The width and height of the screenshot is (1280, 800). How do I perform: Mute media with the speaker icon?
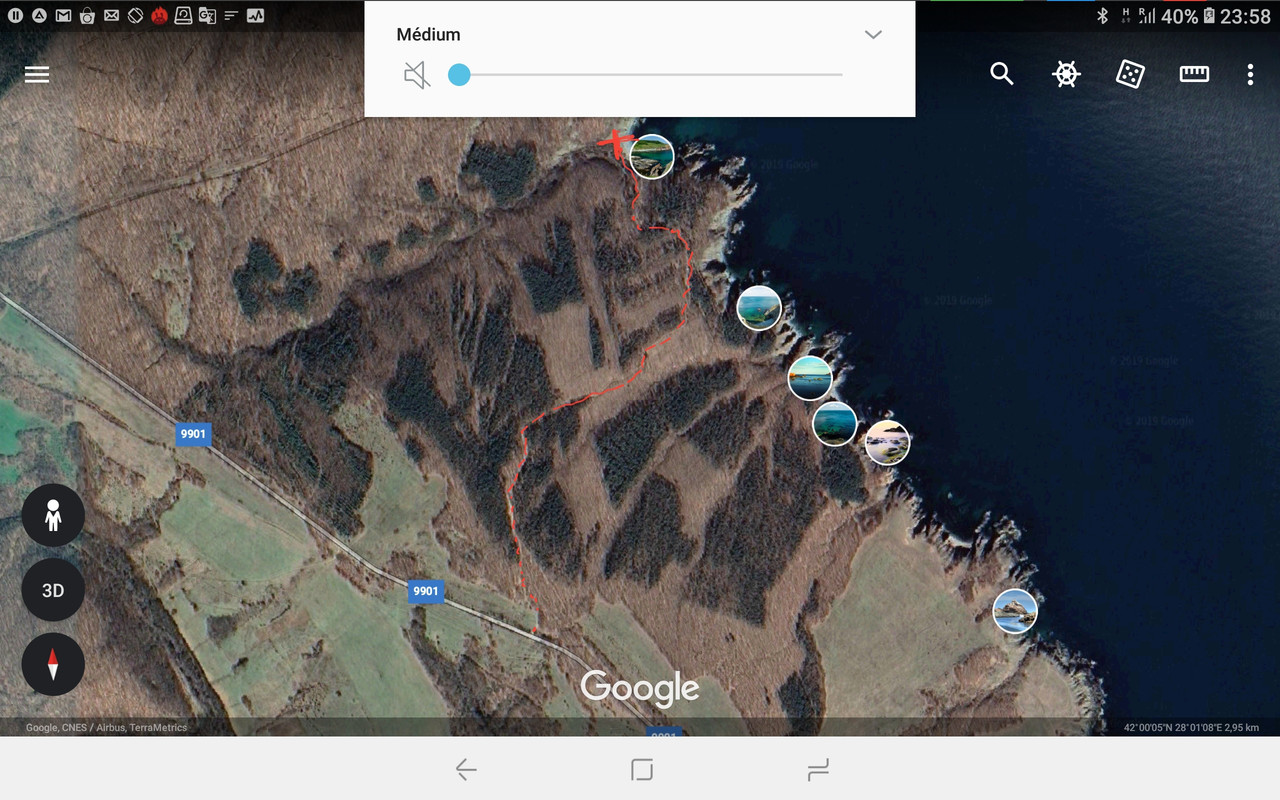point(417,75)
